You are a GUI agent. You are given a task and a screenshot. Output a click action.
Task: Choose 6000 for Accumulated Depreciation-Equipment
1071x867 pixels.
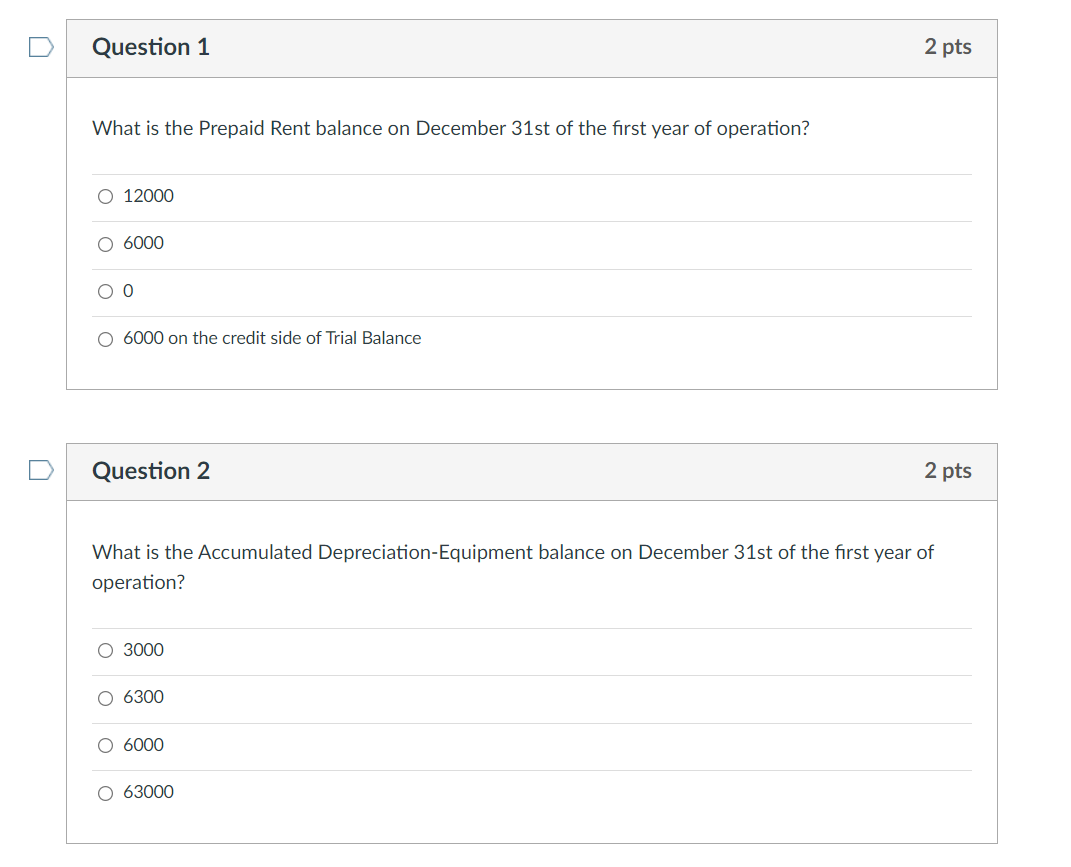coord(106,746)
